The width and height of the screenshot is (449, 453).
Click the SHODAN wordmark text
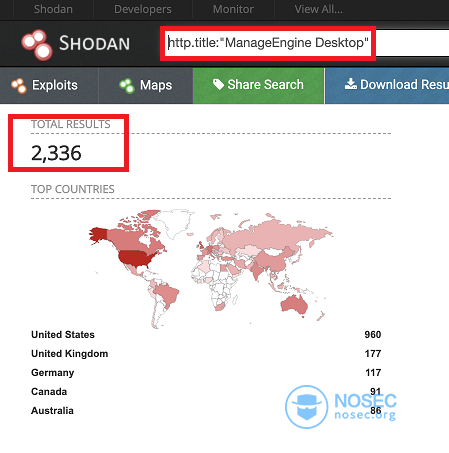[x=94, y=44]
